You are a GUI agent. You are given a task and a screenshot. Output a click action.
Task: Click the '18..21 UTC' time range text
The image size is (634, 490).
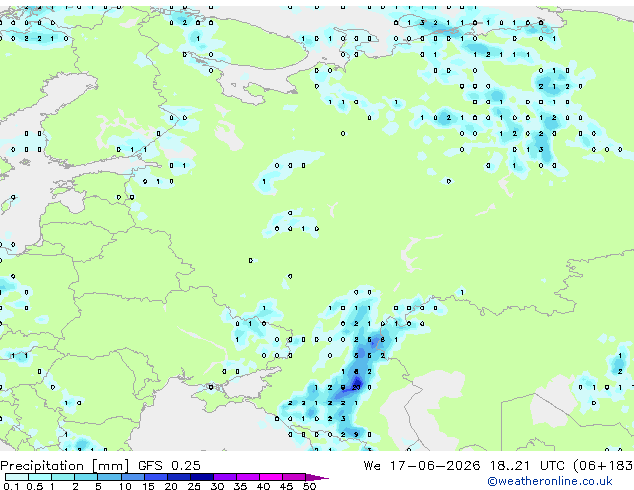tap(527, 465)
